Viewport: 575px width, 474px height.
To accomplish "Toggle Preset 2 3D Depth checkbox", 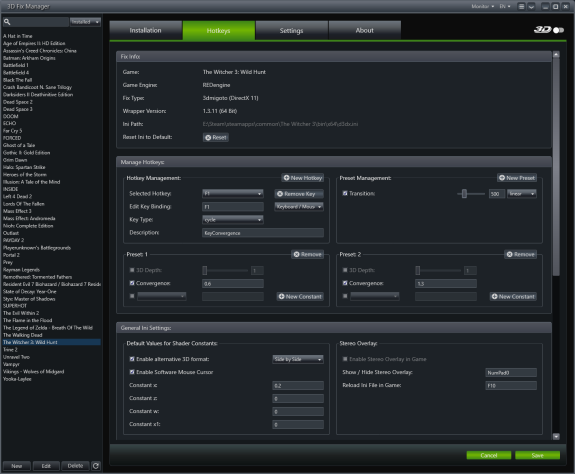I will pos(345,270).
